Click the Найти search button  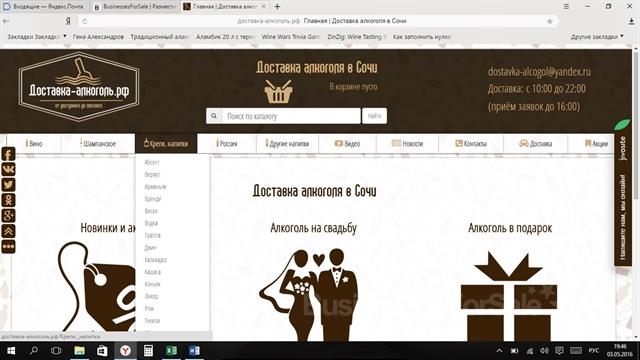coord(374,116)
